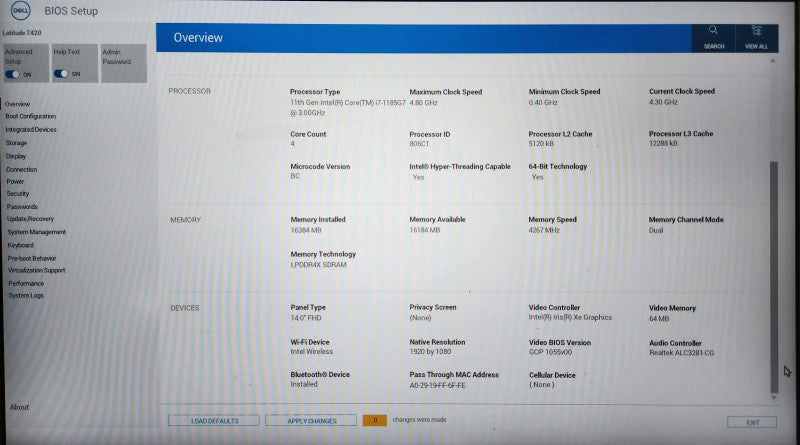
Task: Click processor type value i7-1185G7
Action: coord(347,108)
